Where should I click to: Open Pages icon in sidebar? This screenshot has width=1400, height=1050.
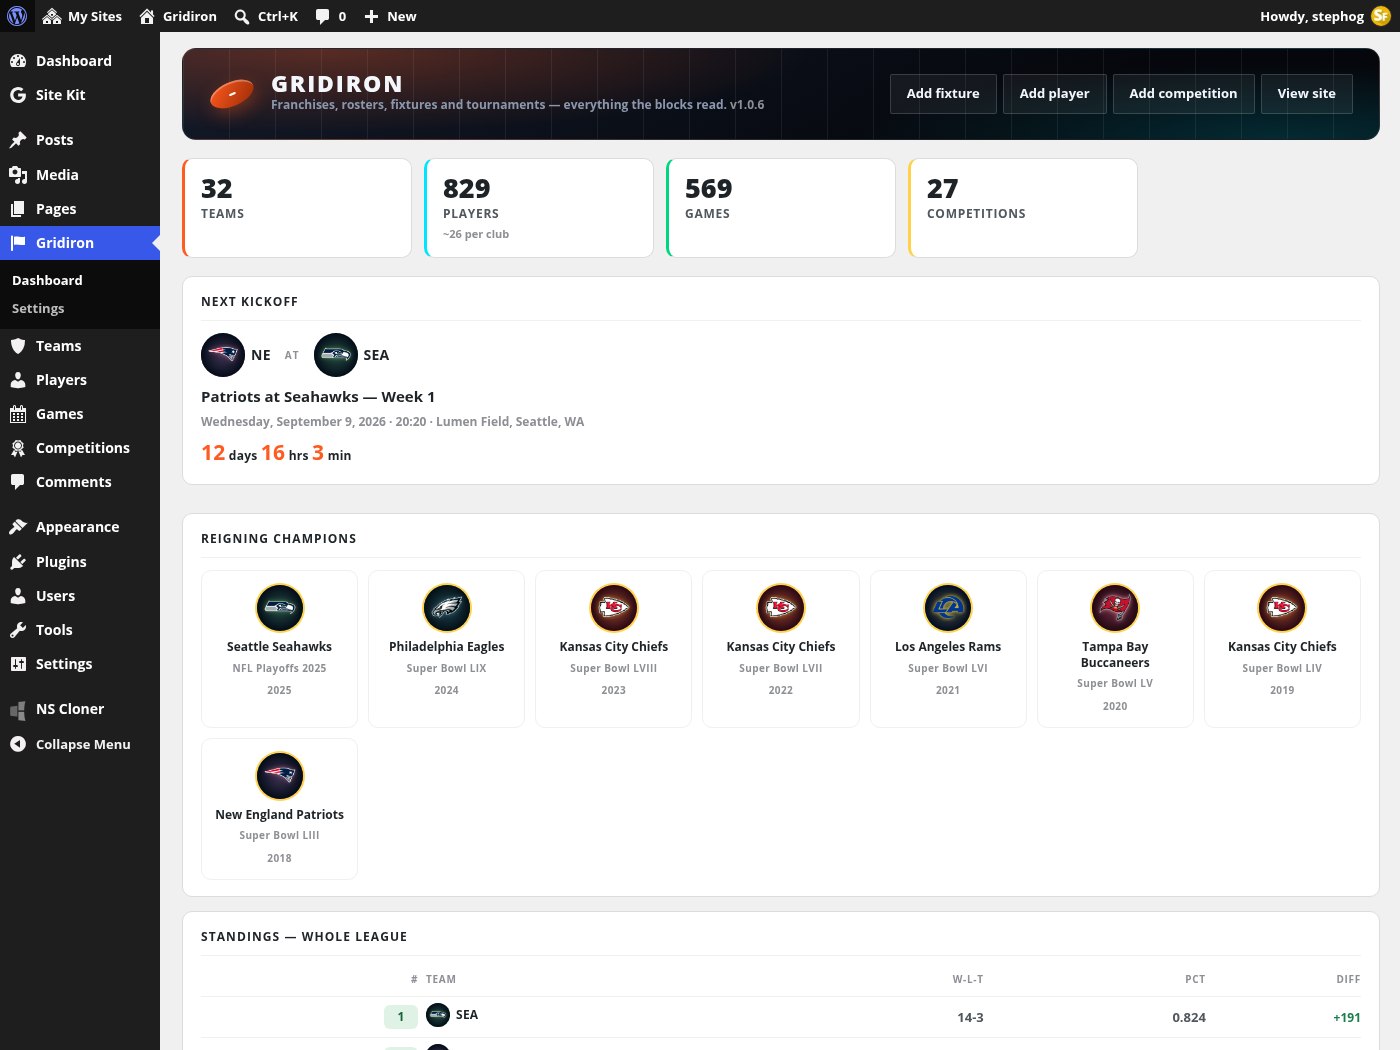pos(18,209)
